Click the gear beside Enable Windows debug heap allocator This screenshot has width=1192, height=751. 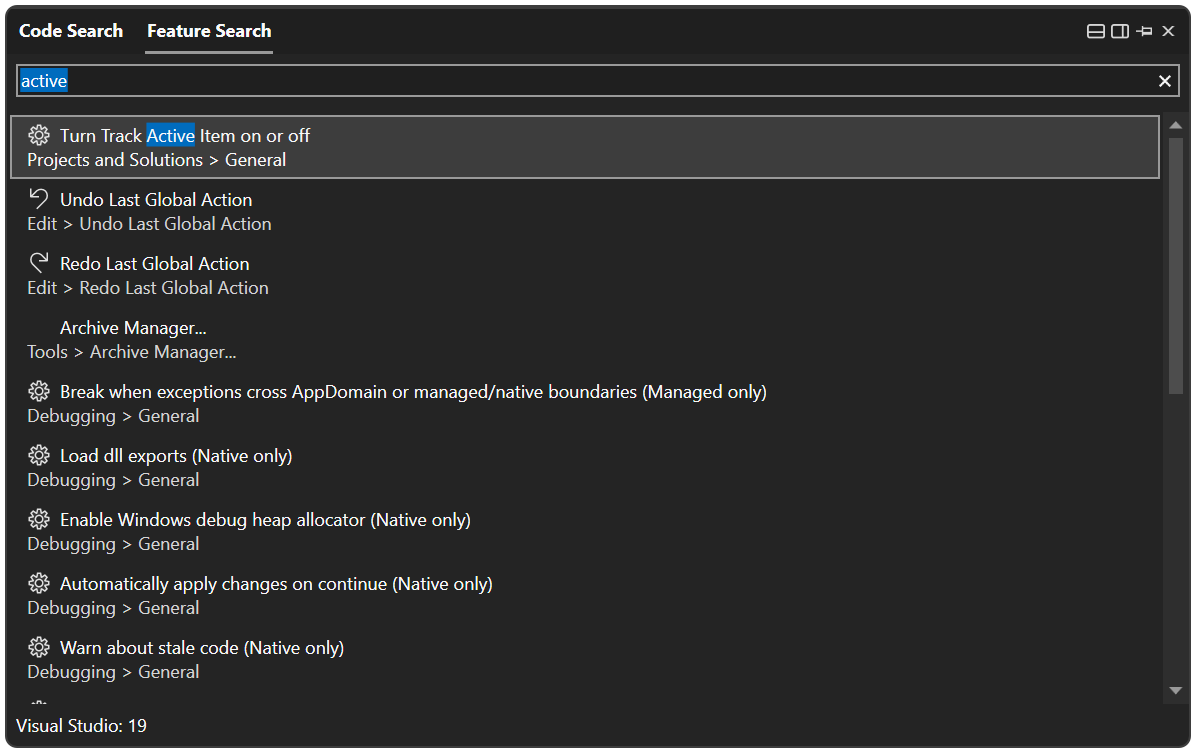click(x=39, y=519)
